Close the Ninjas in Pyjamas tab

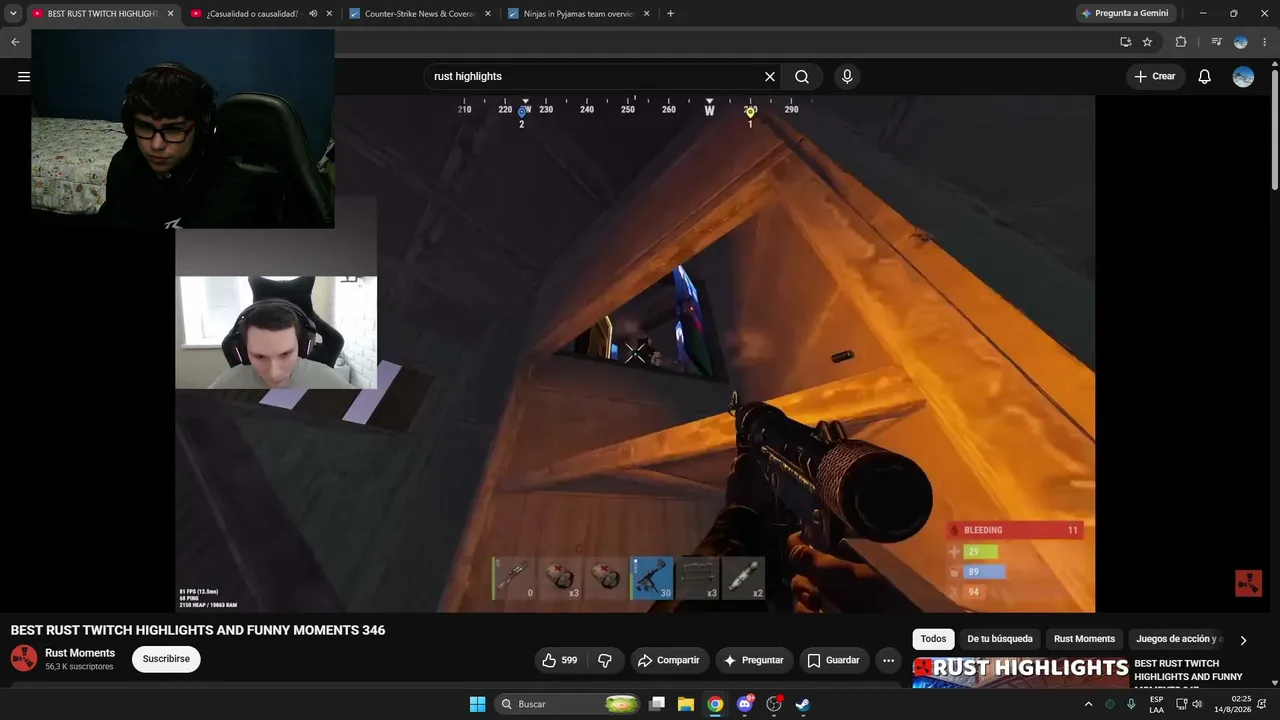(x=646, y=14)
